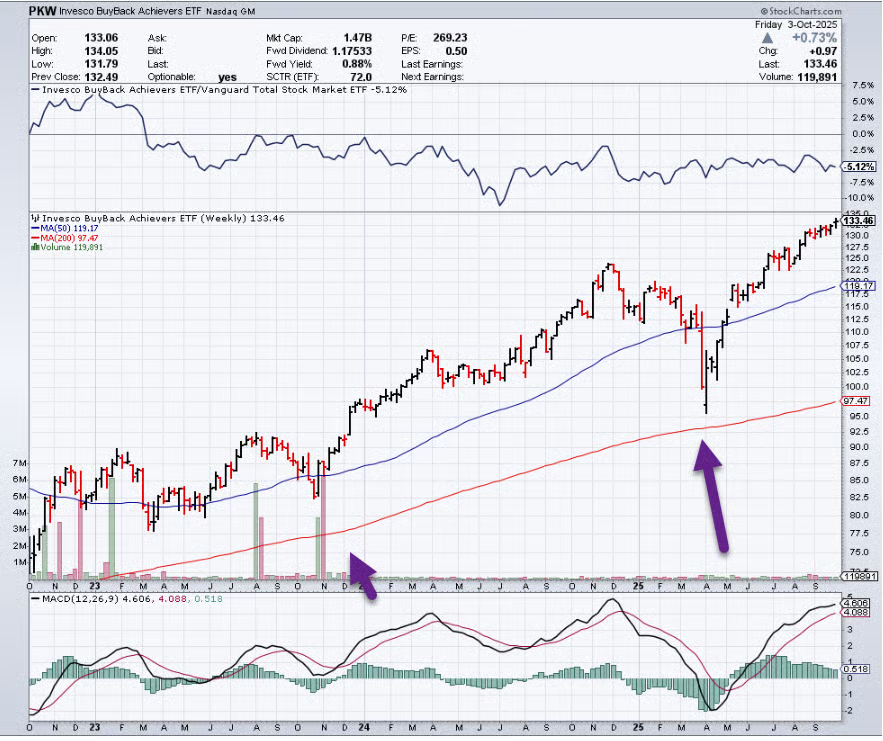This screenshot has height=741, width=883.
Task: Click the 119891 volume tag on right axis
Action: [x=861, y=577]
